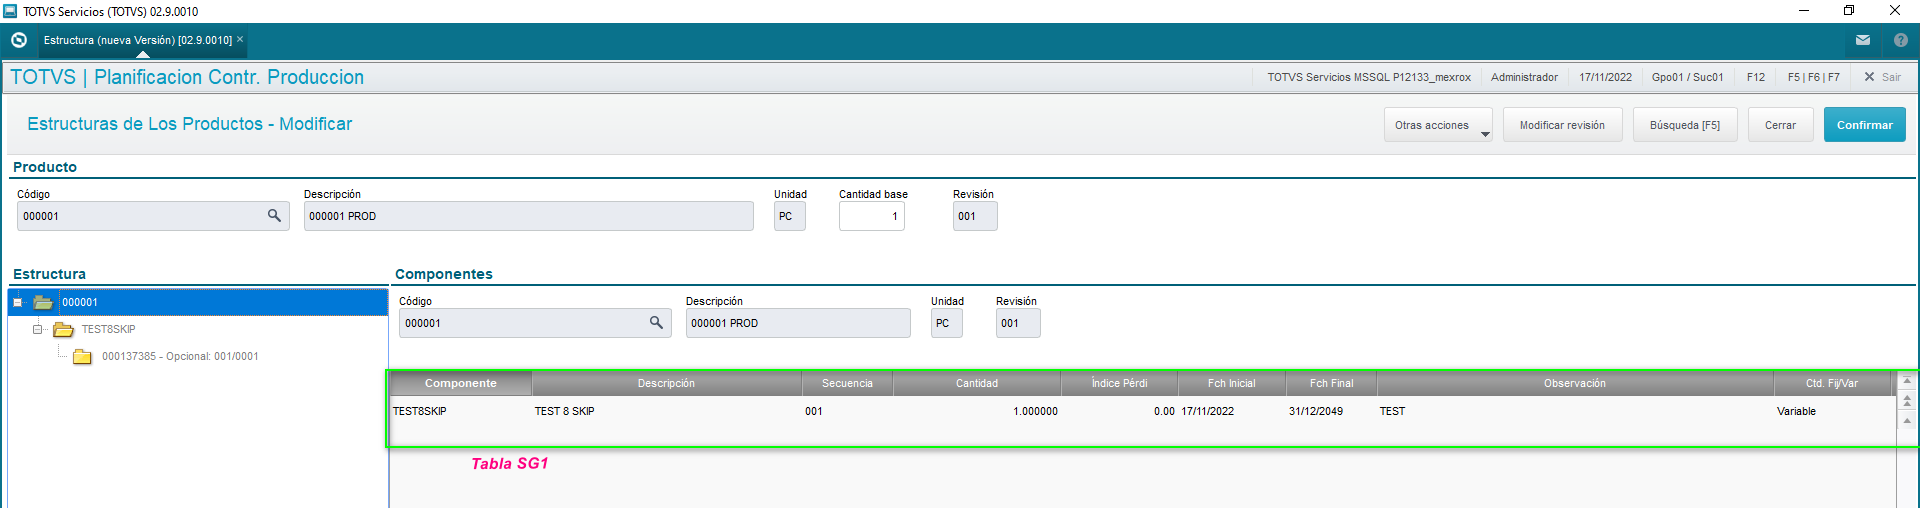This screenshot has width=1920, height=508.
Task: Click the 1.000000 quantity cell
Action: pos(1035,411)
